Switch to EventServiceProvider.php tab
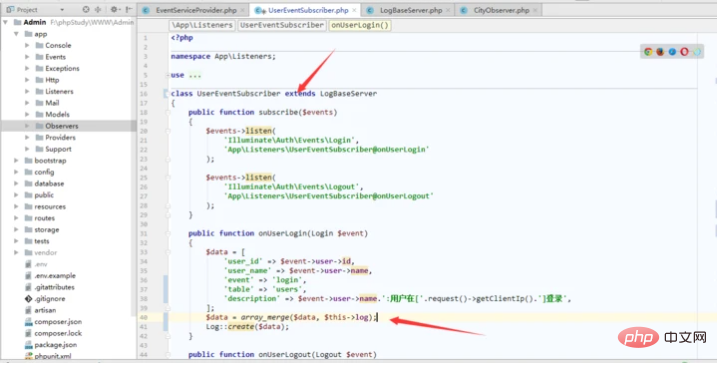Image resolution: width=717 pixels, height=370 pixels. click(x=196, y=10)
